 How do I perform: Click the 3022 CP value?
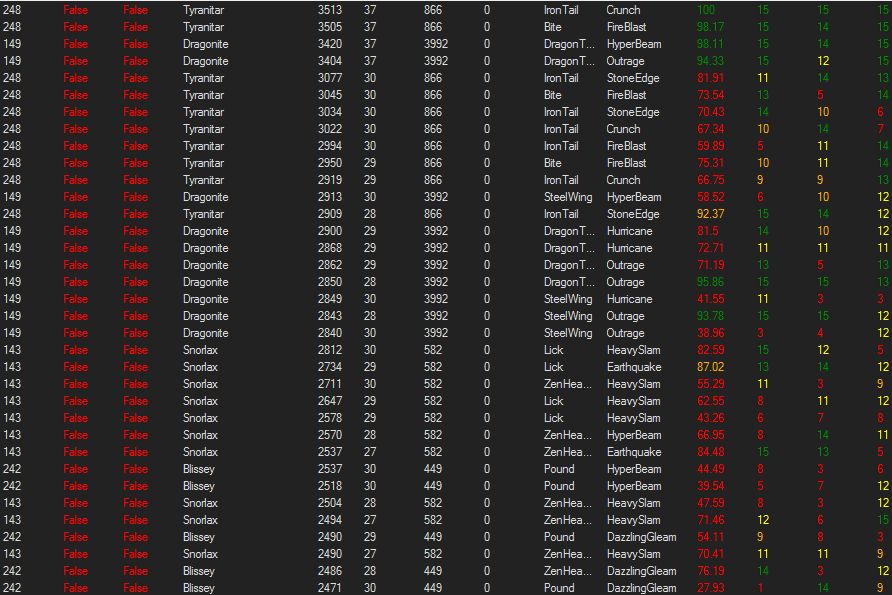click(x=329, y=129)
